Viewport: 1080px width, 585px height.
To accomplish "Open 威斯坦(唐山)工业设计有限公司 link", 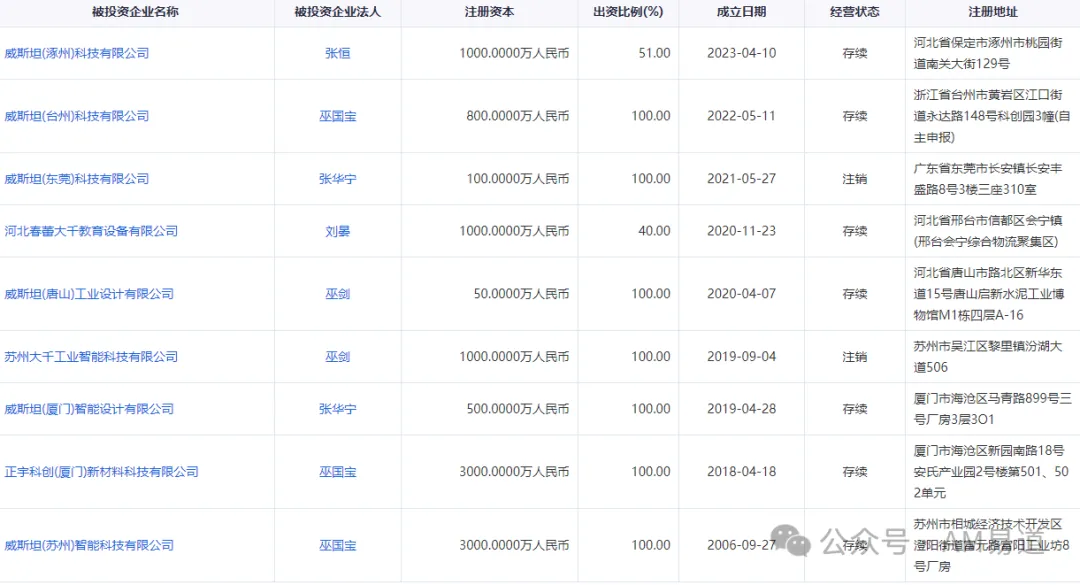I will pyautogui.click(x=89, y=294).
